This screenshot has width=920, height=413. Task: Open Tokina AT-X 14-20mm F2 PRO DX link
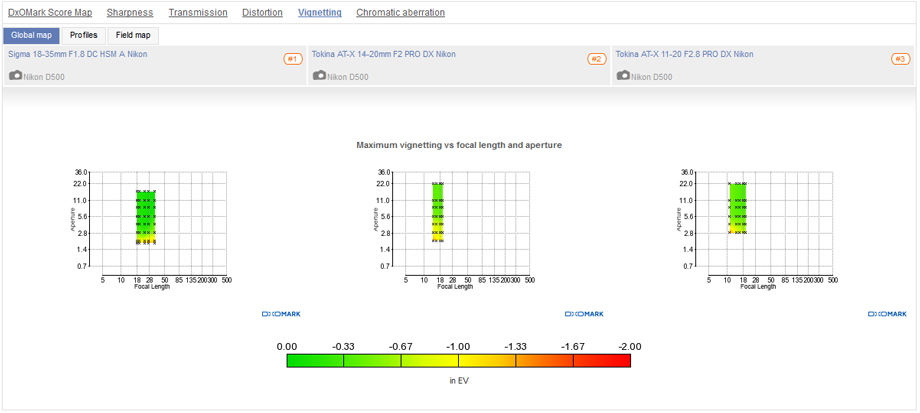coord(384,54)
